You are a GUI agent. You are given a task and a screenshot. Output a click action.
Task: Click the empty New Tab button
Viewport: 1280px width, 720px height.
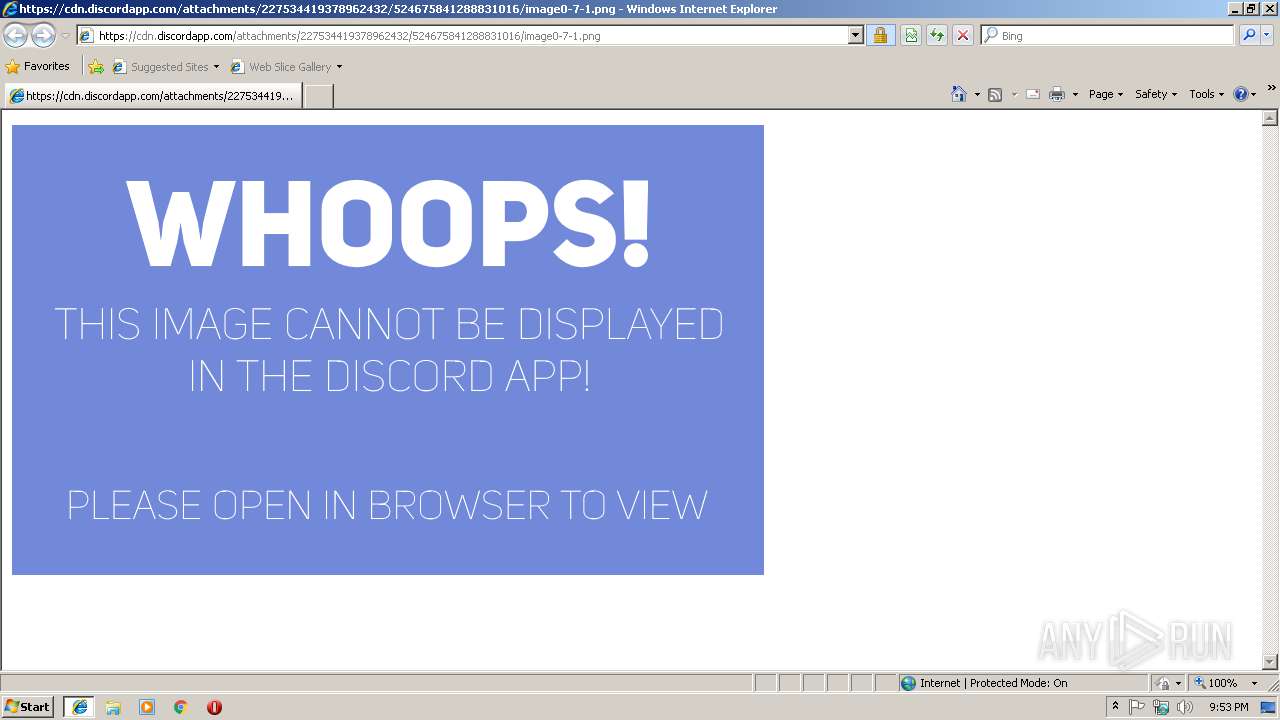(318, 96)
